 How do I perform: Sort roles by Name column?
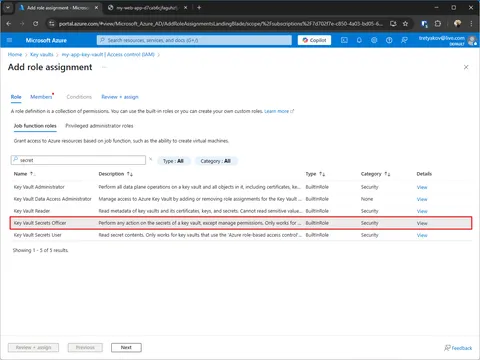24,174
